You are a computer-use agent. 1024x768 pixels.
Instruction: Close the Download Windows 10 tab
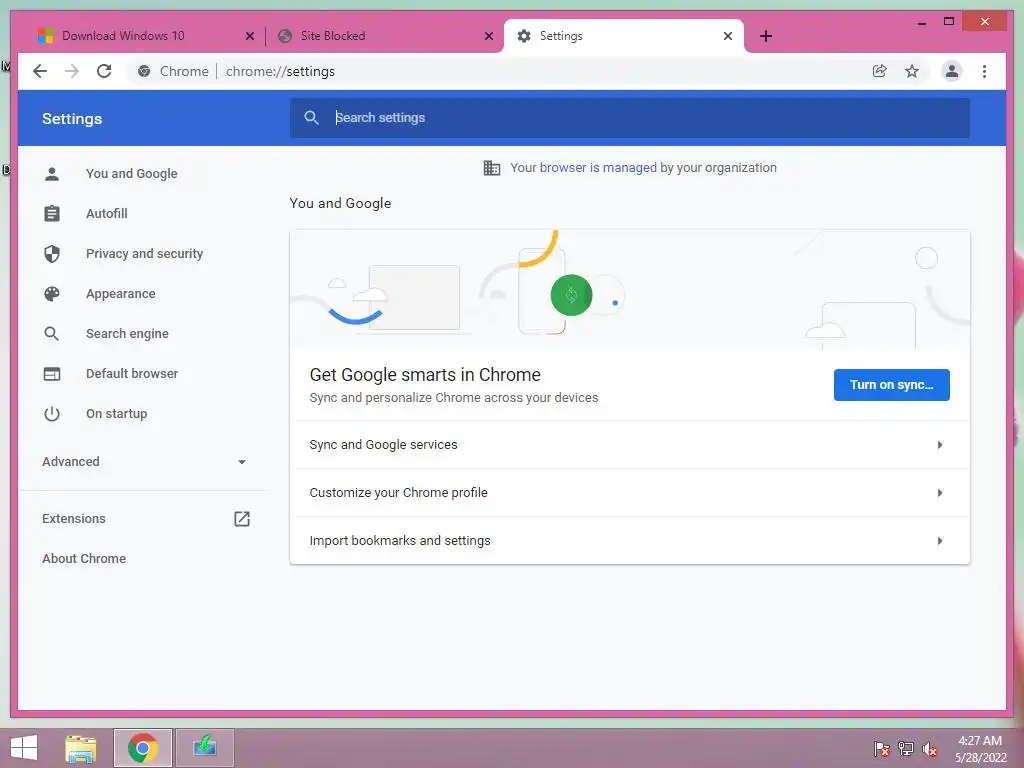tap(249, 36)
